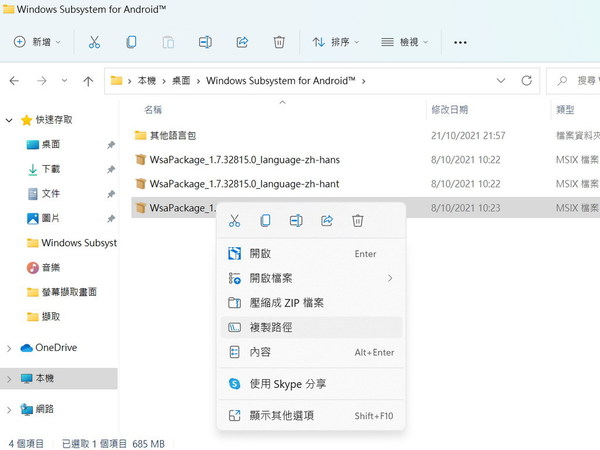The height and width of the screenshot is (450, 600).
Task: Click the folder icon in the address bar
Action: (x=116, y=80)
